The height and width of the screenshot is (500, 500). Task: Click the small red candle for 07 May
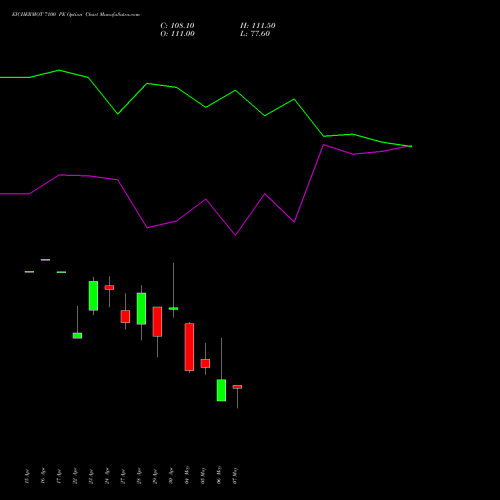tap(237, 387)
